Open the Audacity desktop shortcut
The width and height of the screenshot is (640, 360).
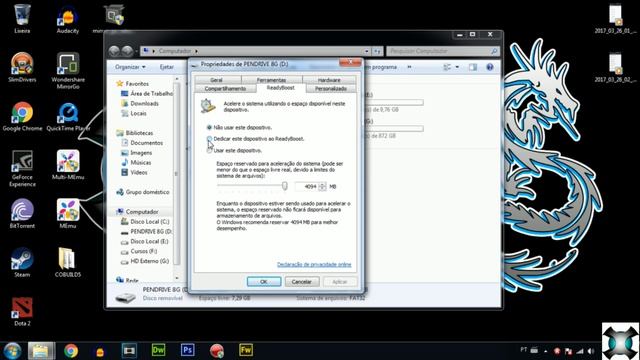coord(68,18)
